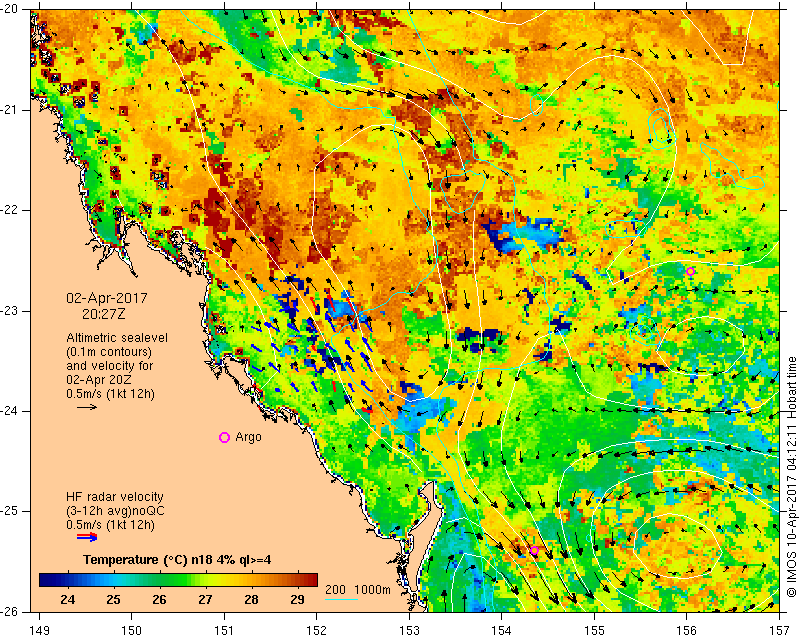Click the magenta Argo legend circle

[224, 437]
